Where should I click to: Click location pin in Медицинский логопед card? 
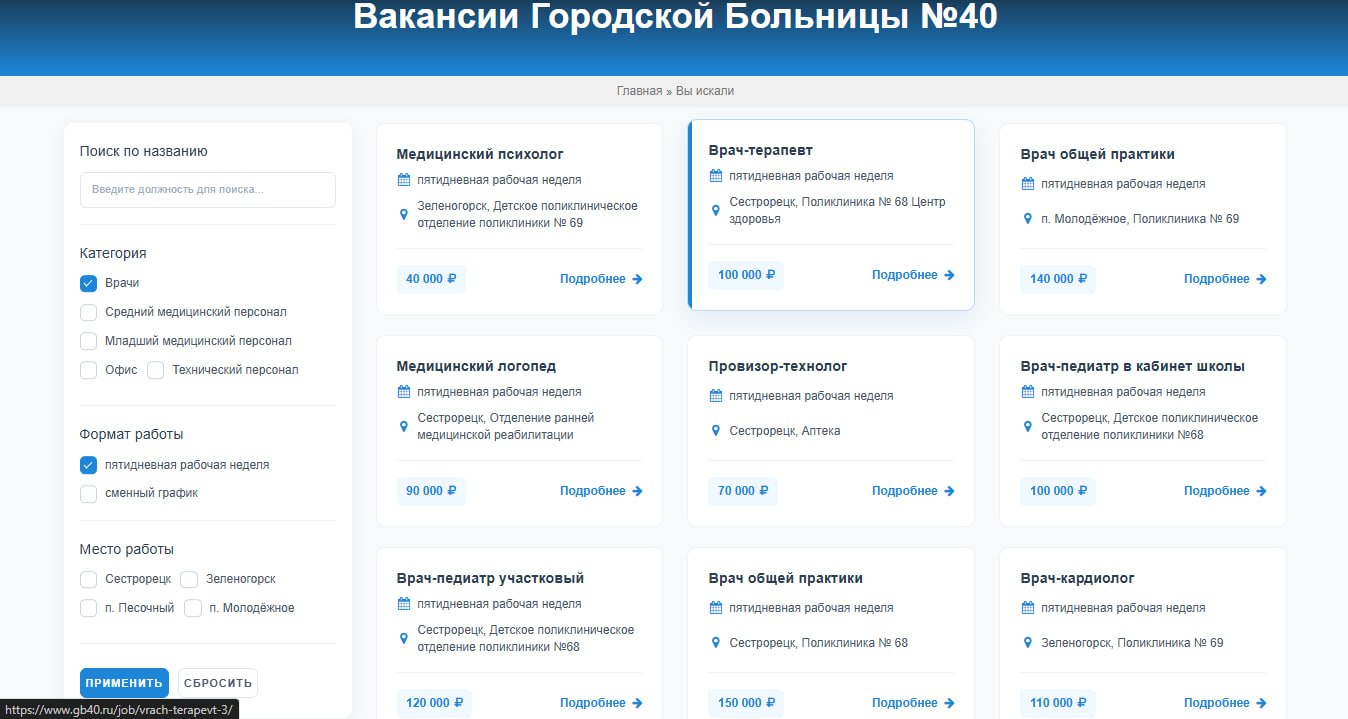point(404,427)
